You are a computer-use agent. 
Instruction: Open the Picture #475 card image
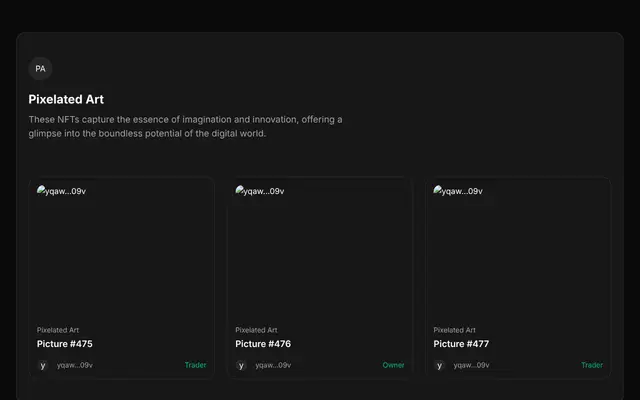(122, 251)
